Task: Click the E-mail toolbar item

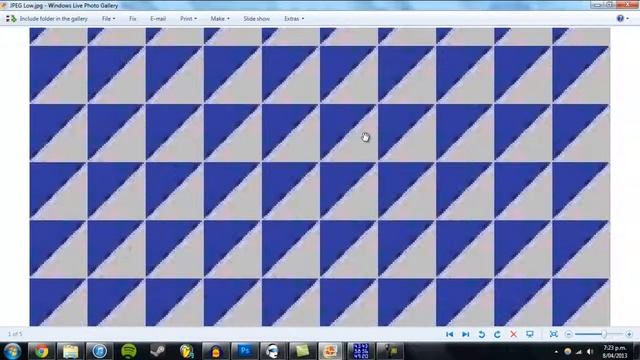Action: tap(158, 19)
